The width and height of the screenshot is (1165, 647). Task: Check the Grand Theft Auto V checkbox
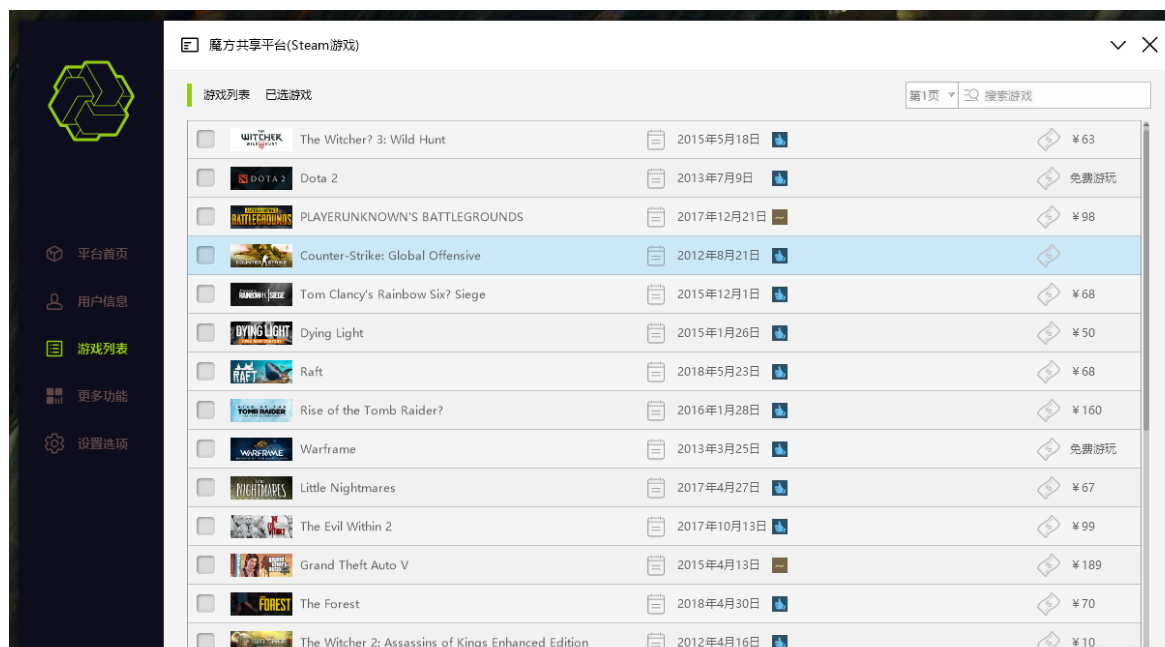(x=206, y=565)
